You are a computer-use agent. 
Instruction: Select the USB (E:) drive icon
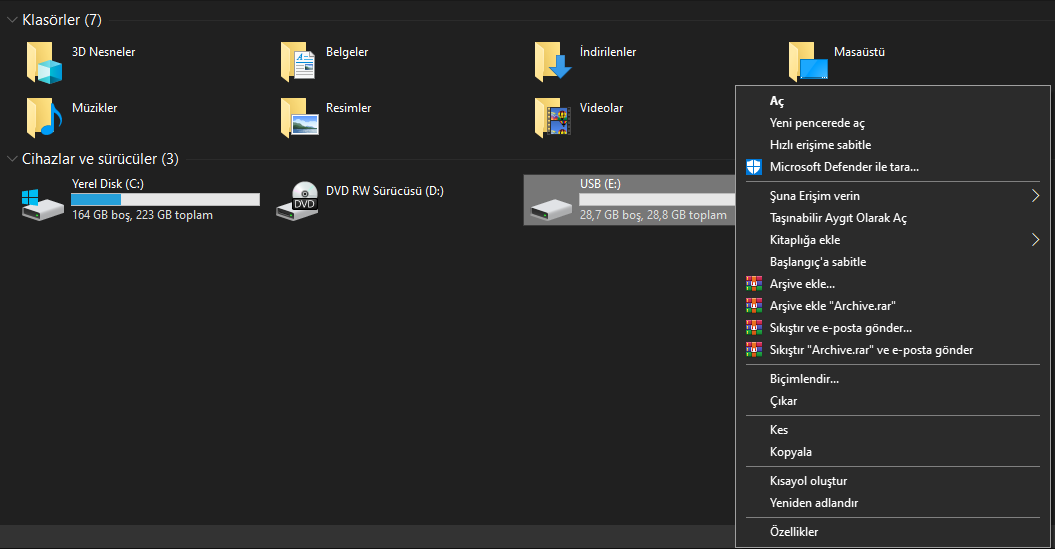click(x=551, y=209)
